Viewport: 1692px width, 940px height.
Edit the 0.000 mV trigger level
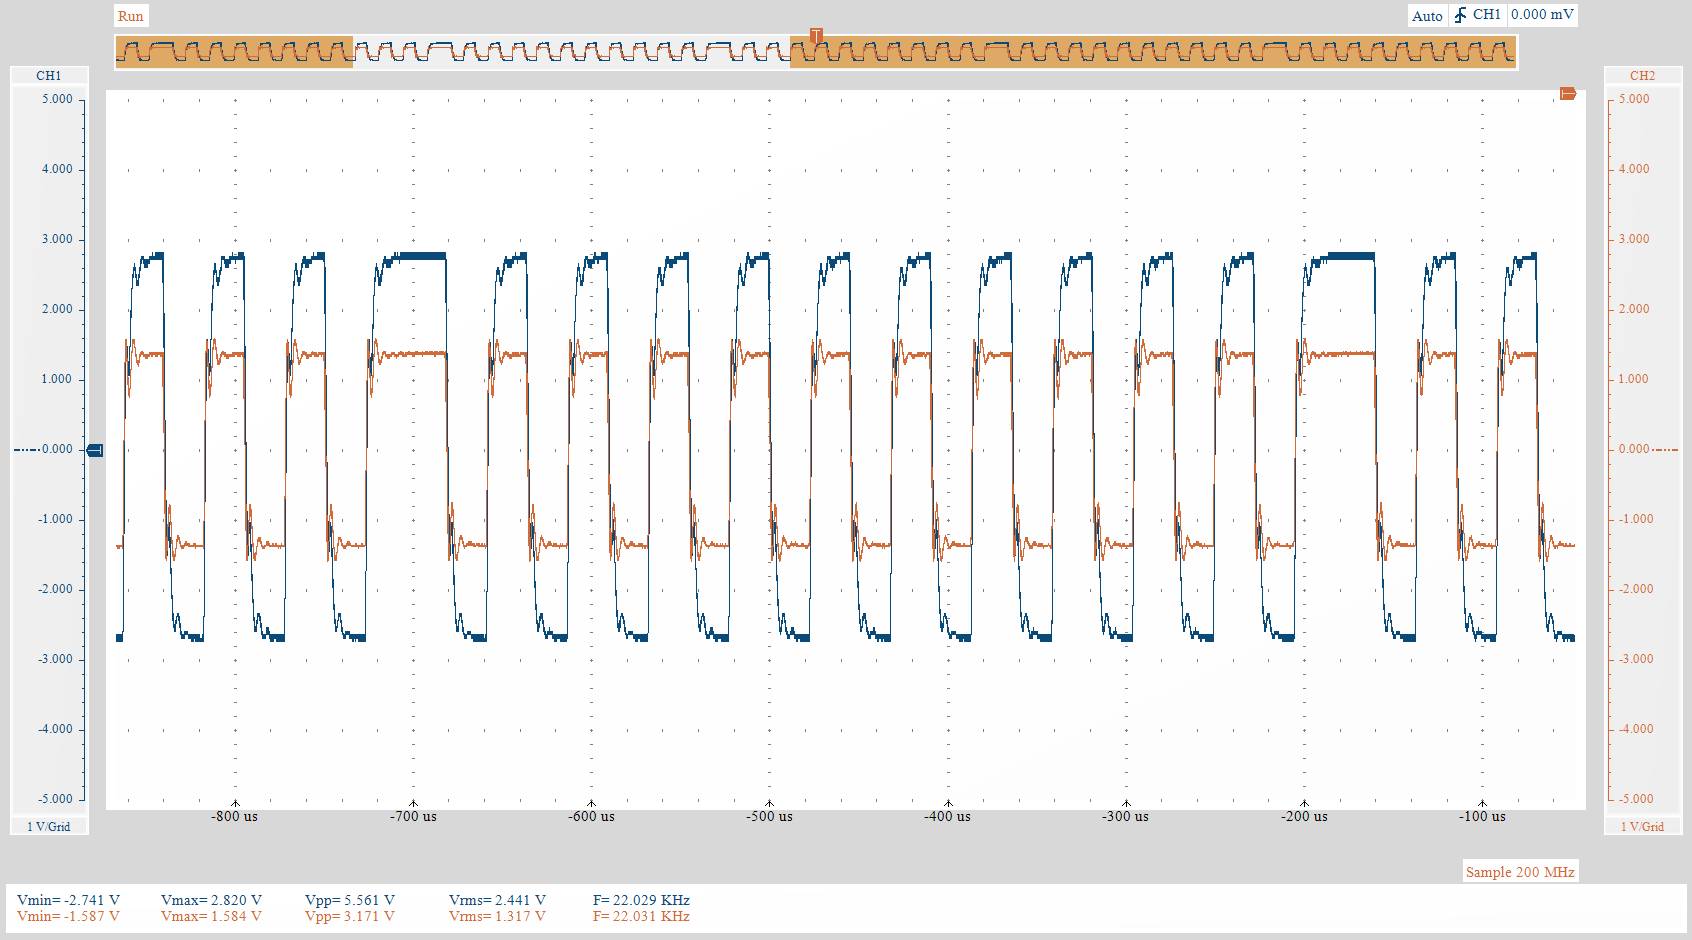1542,15
